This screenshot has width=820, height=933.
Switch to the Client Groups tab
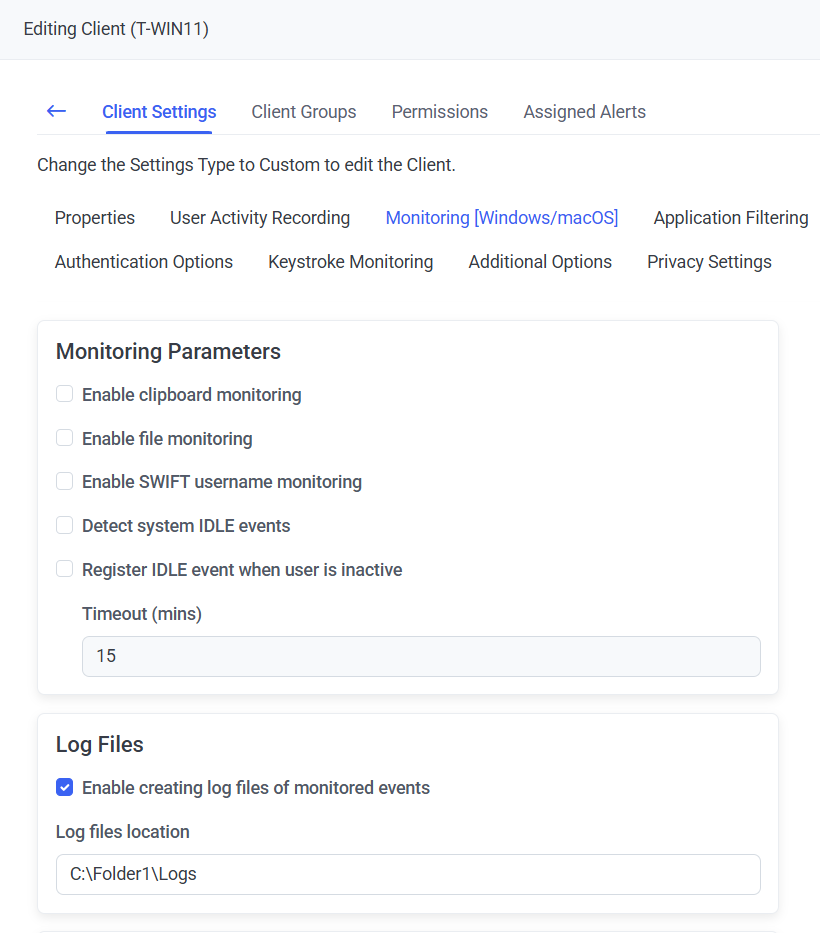coord(304,112)
